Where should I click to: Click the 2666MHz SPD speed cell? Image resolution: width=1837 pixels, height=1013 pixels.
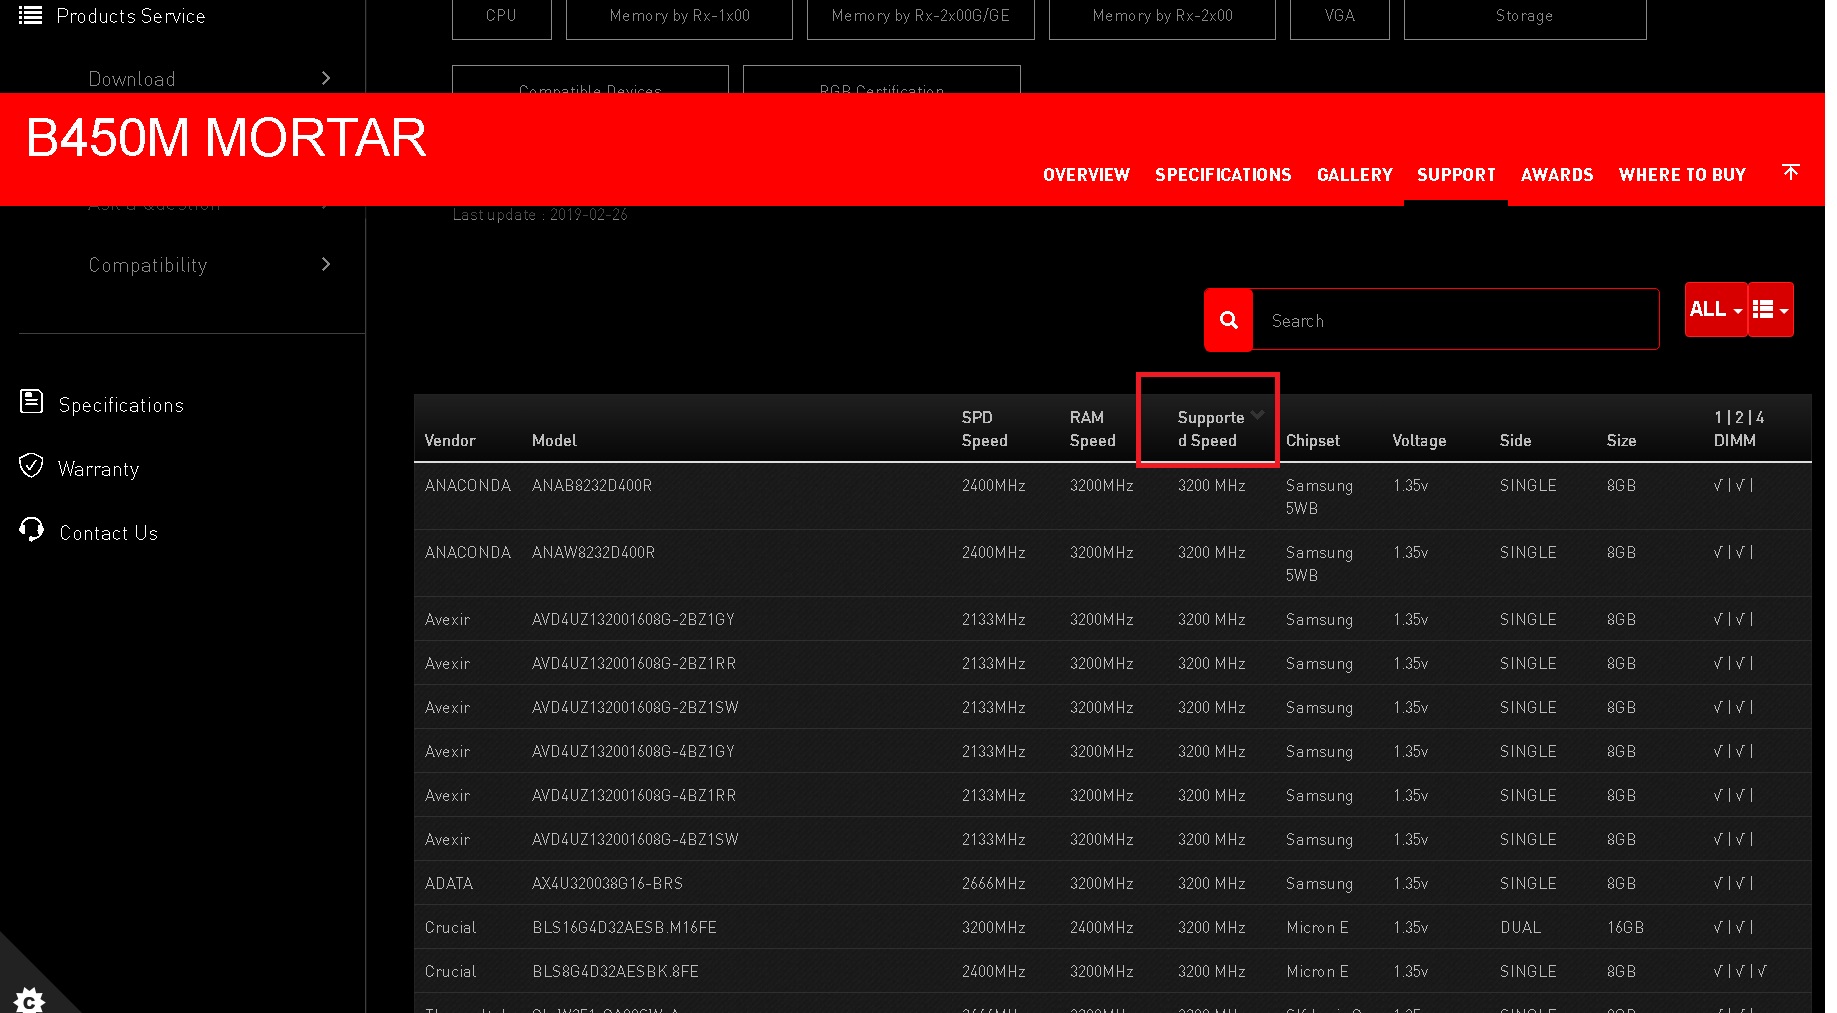[993, 883]
